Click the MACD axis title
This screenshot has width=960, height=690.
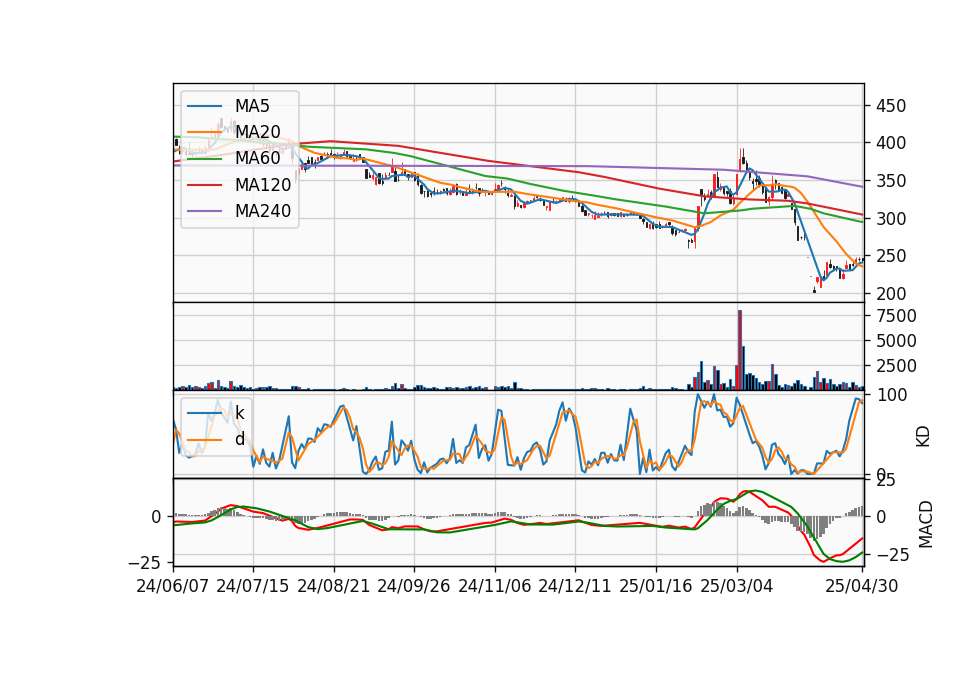(x=925, y=524)
